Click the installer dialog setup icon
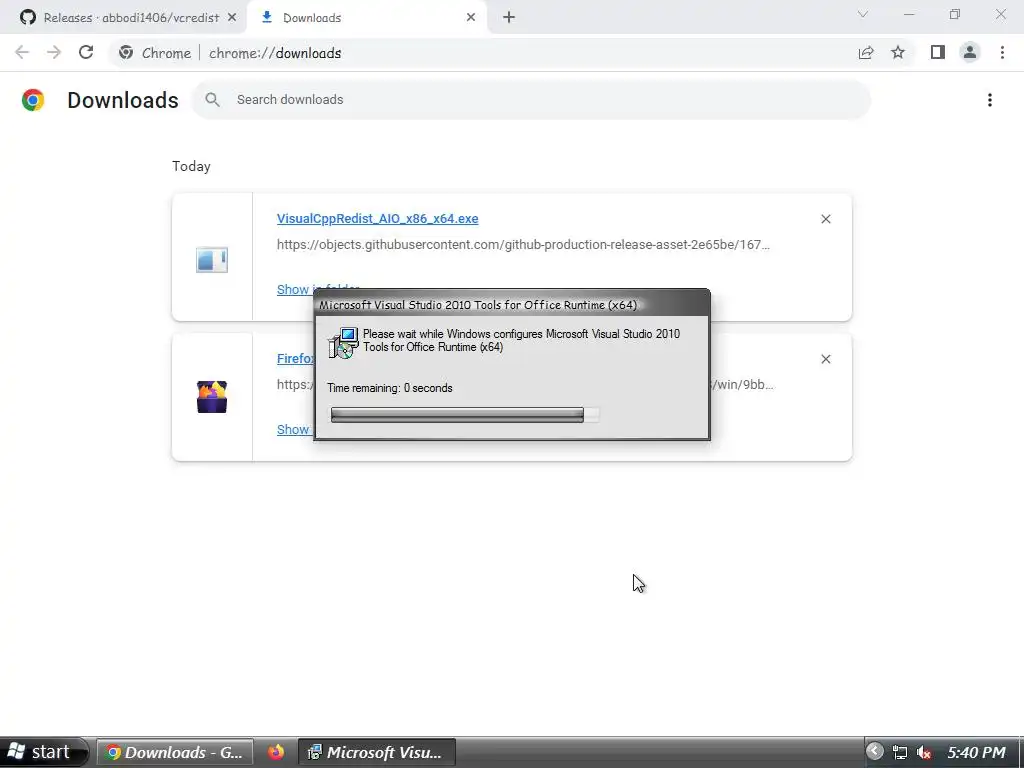This screenshot has width=1024, height=768. pos(344,343)
